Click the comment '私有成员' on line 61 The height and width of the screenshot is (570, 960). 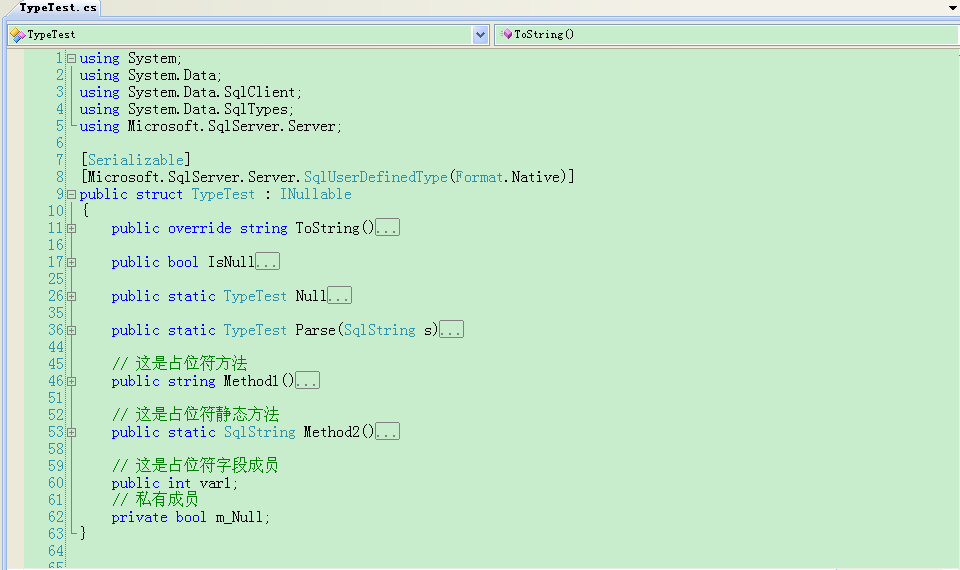point(167,500)
